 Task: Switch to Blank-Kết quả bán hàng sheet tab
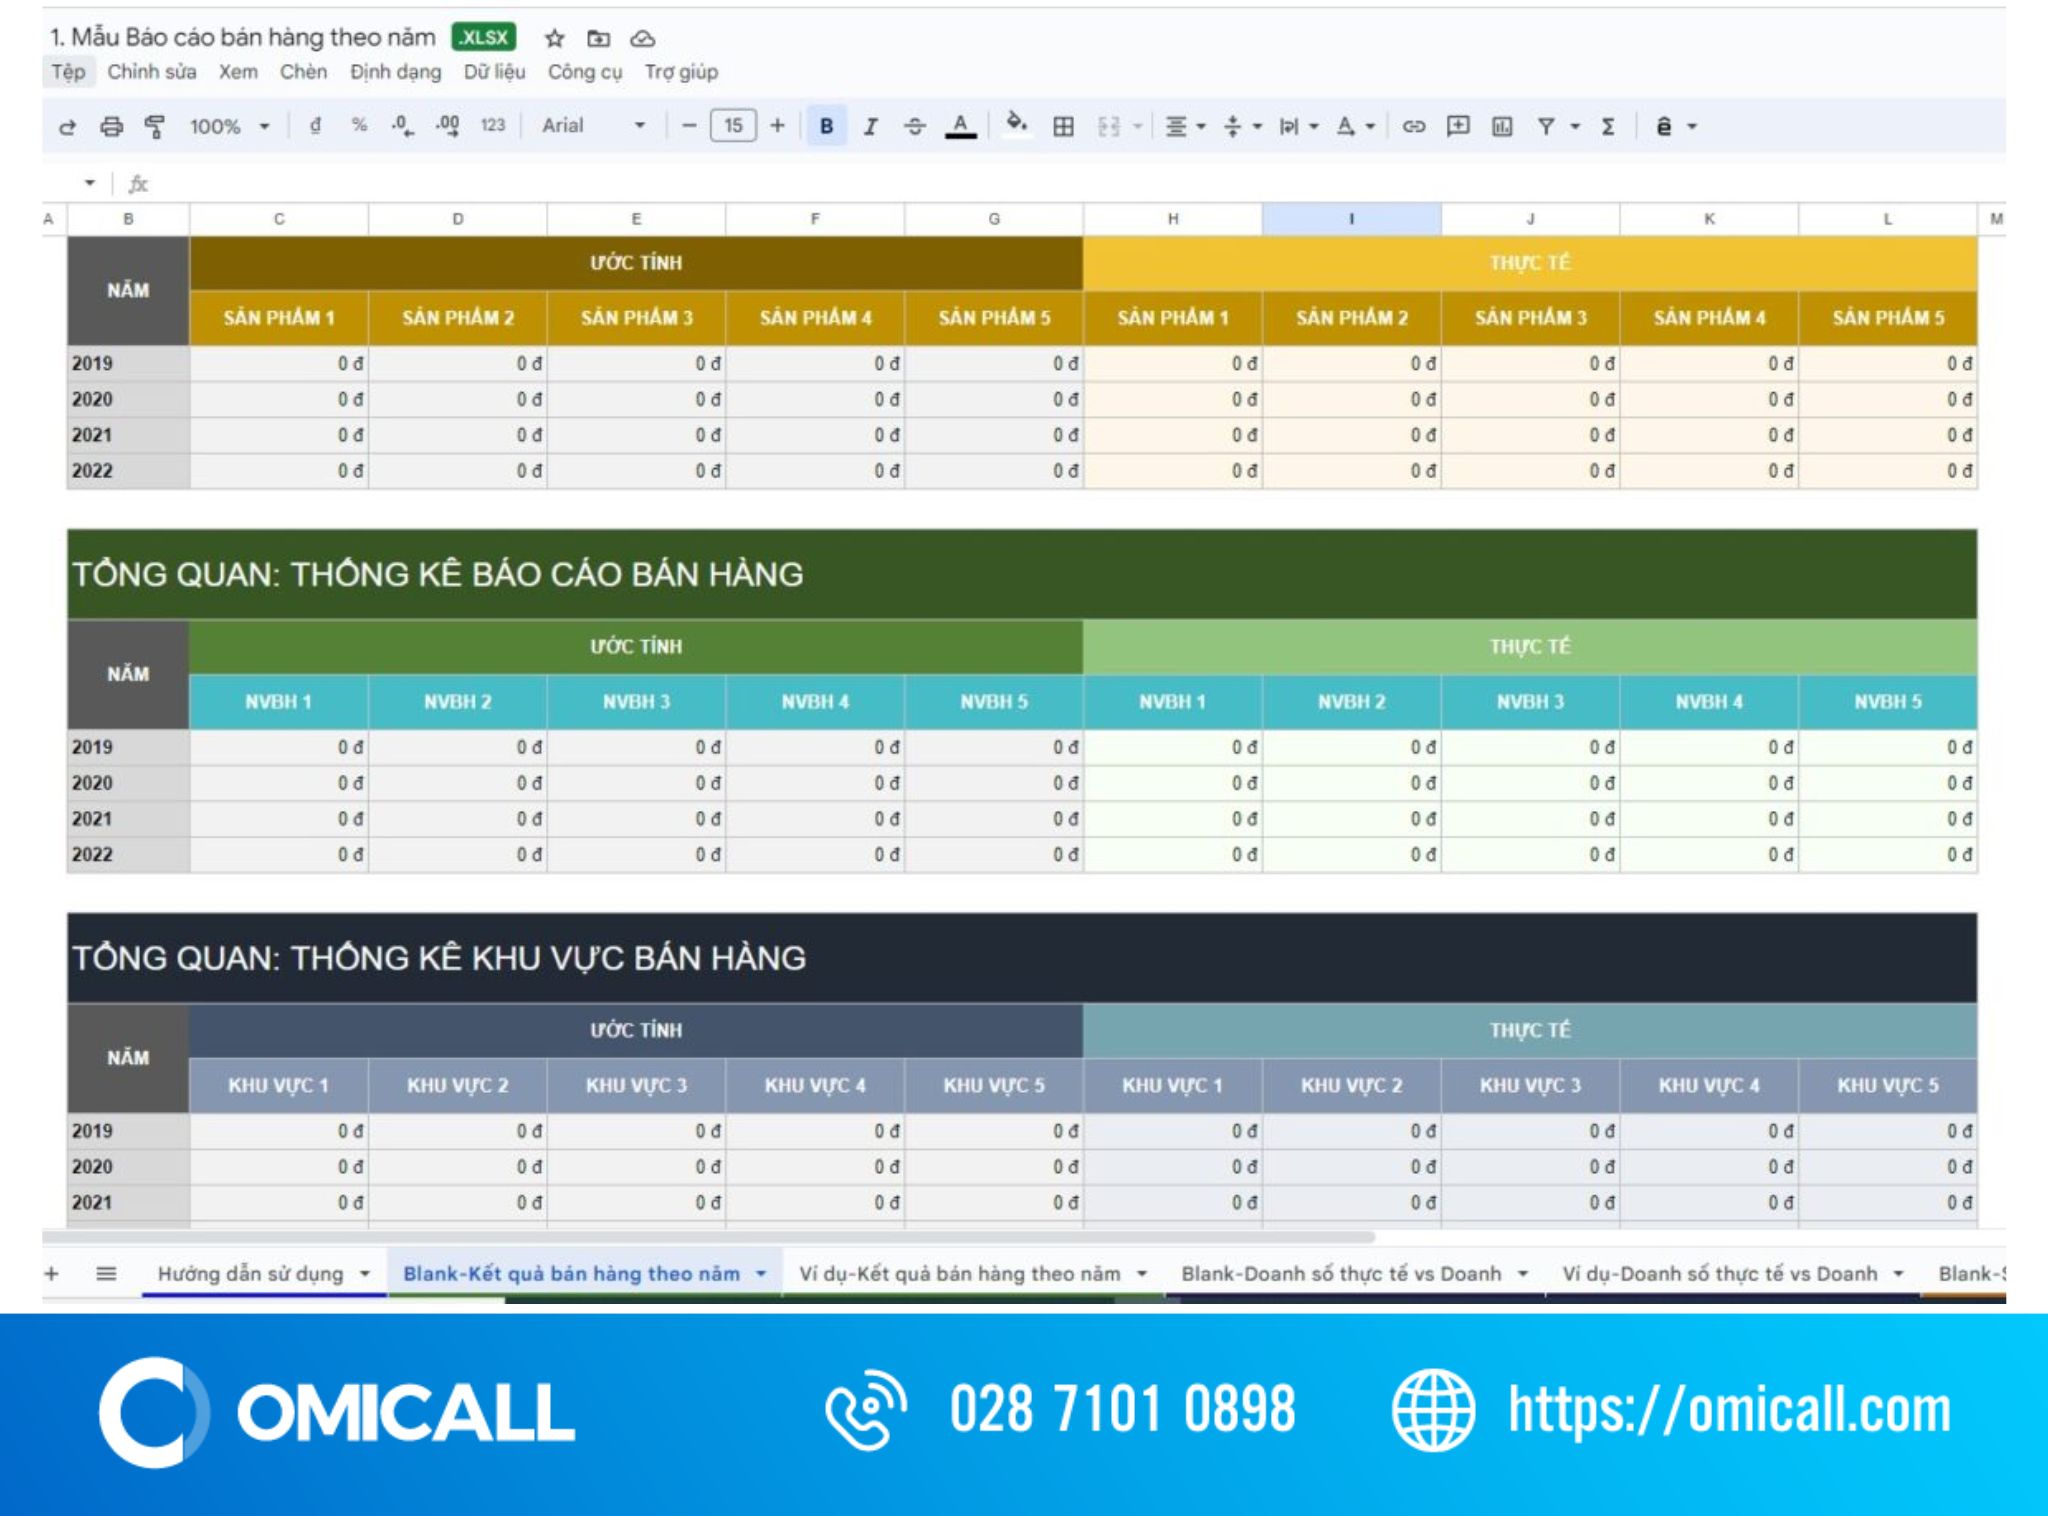pyautogui.click(x=571, y=1273)
